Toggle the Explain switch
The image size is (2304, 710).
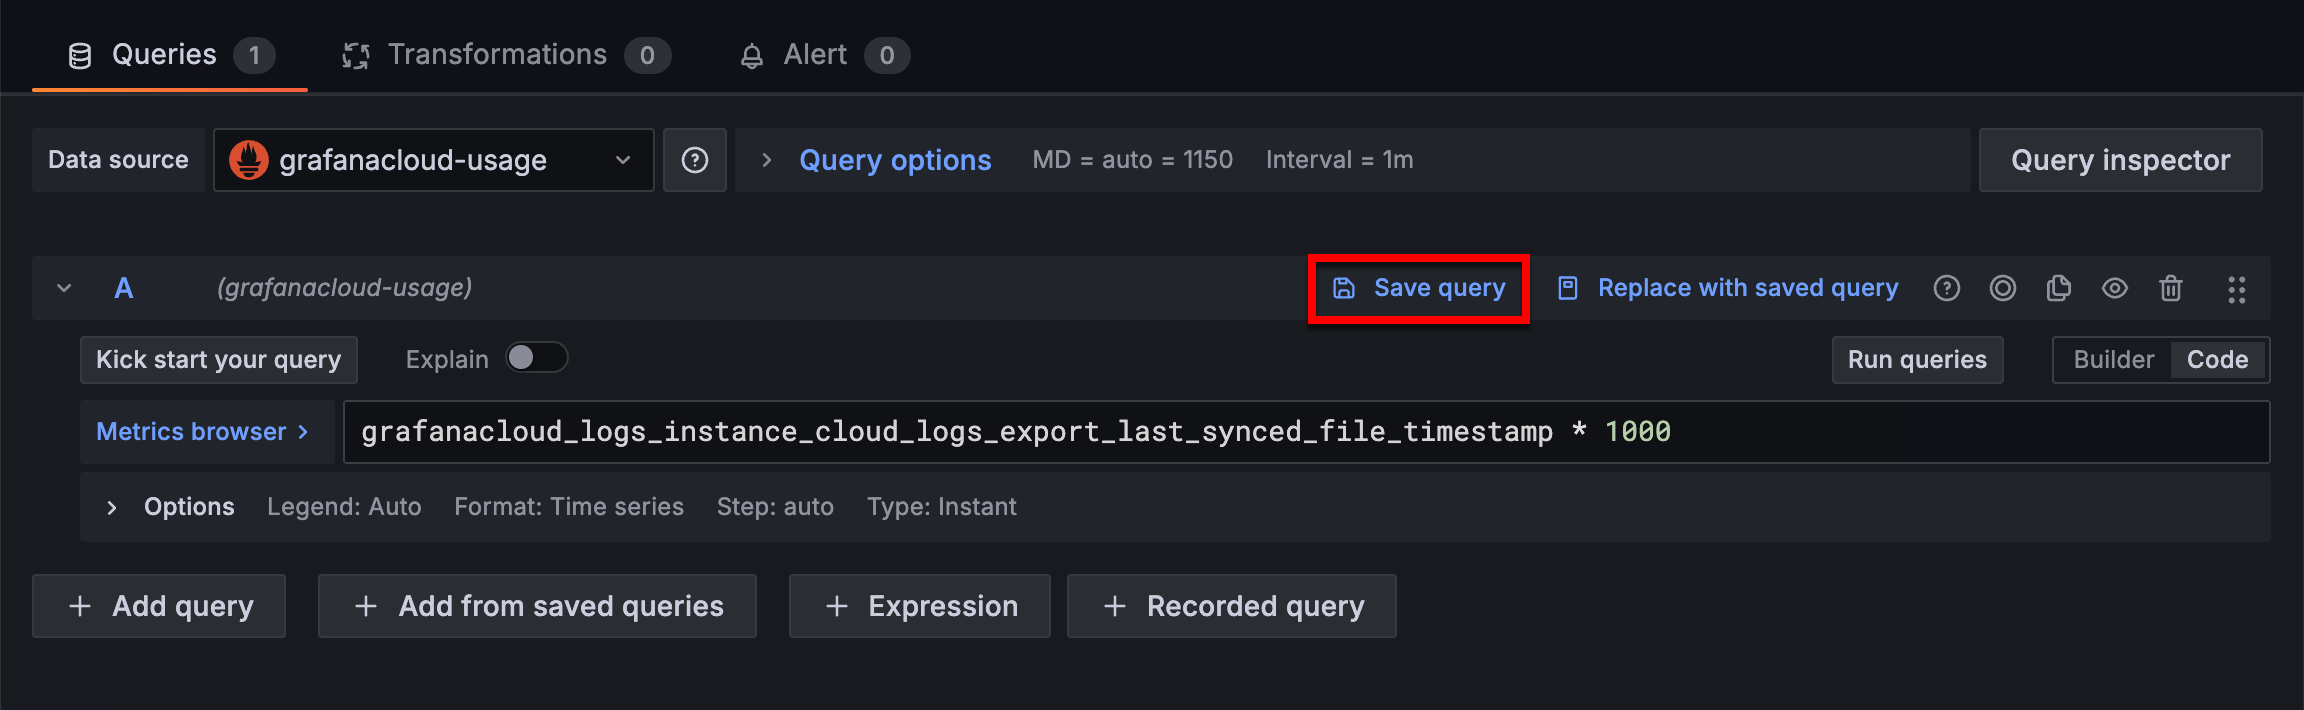[x=536, y=358]
